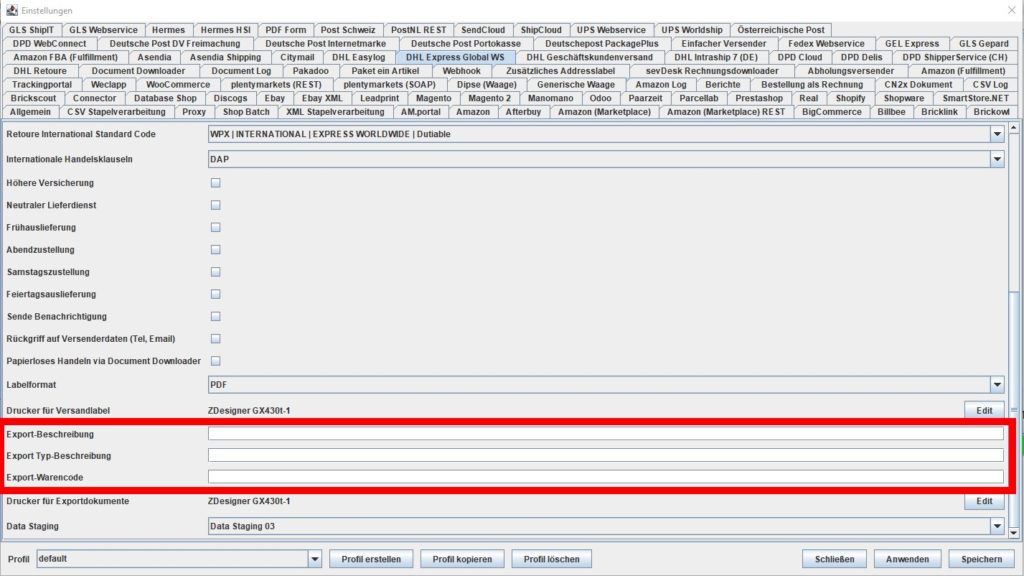The height and width of the screenshot is (576, 1024).
Task: Edit Drucker für Versandlabel
Action: pos(984,410)
